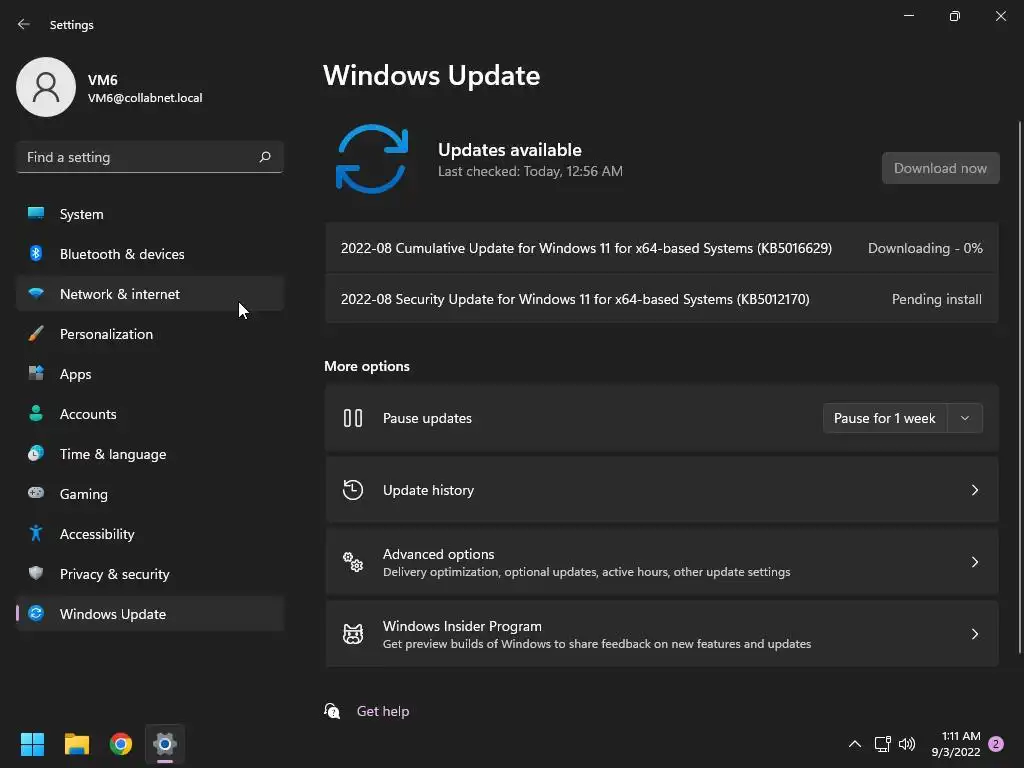The image size is (1024, 768).
Task: Click the vertical scrollbar on right
Action: tap(1019, 387)
